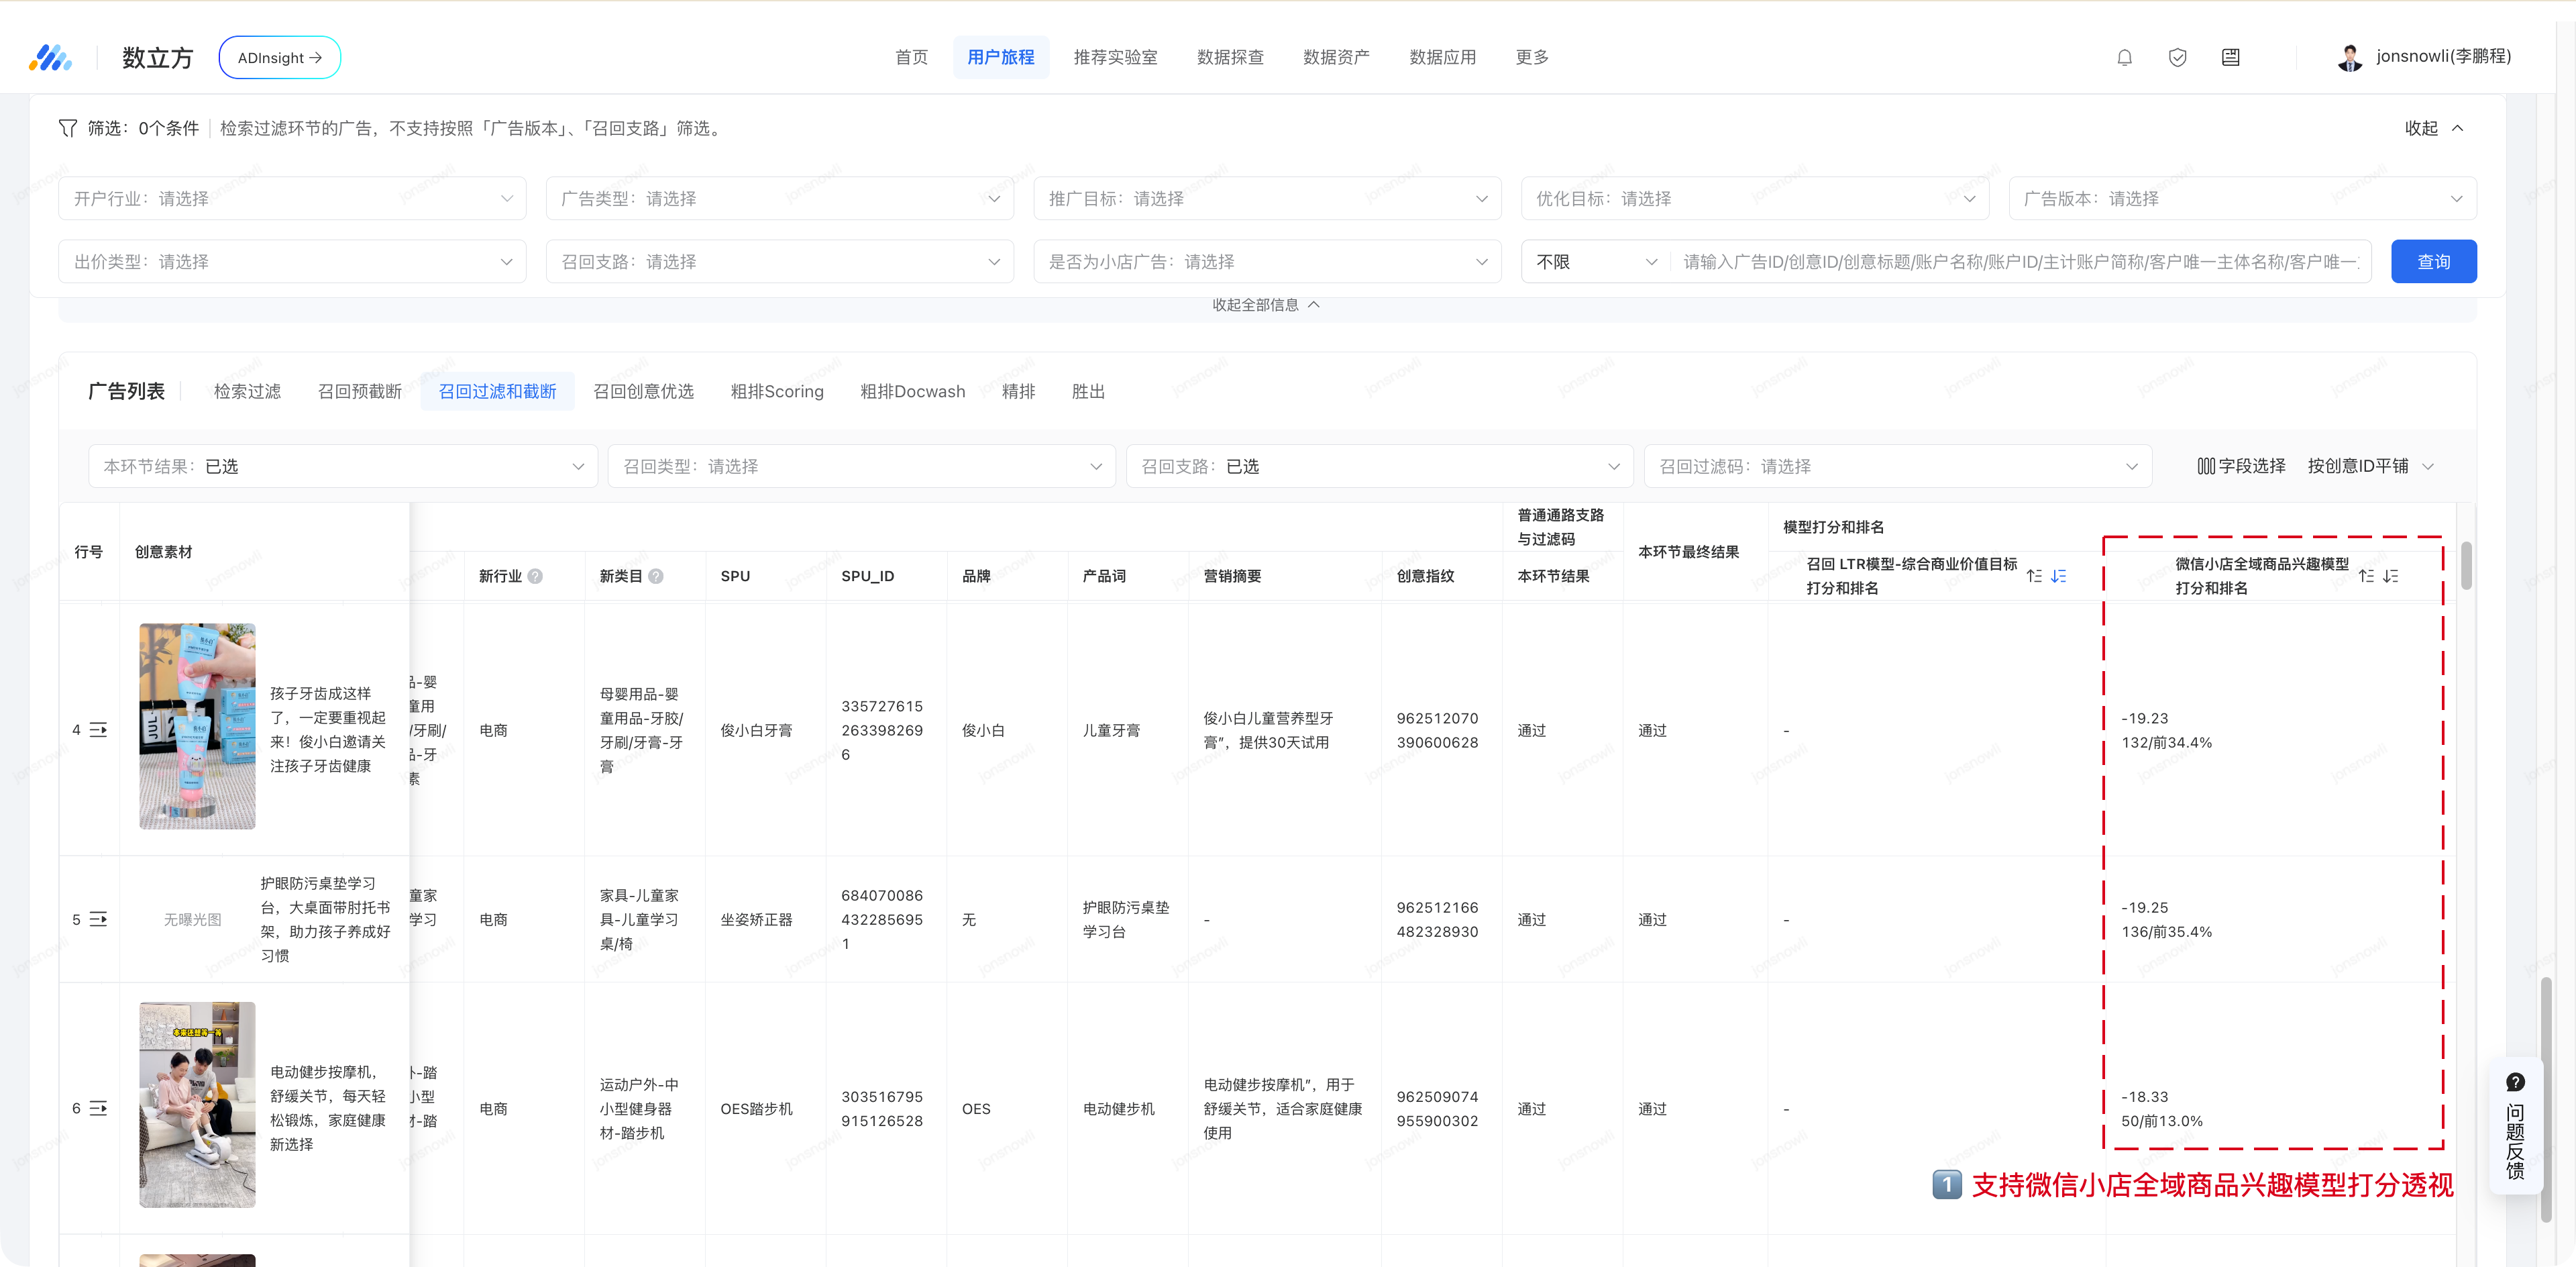
Task: Open 开户行业 dropdown
Action: (292, 198)
